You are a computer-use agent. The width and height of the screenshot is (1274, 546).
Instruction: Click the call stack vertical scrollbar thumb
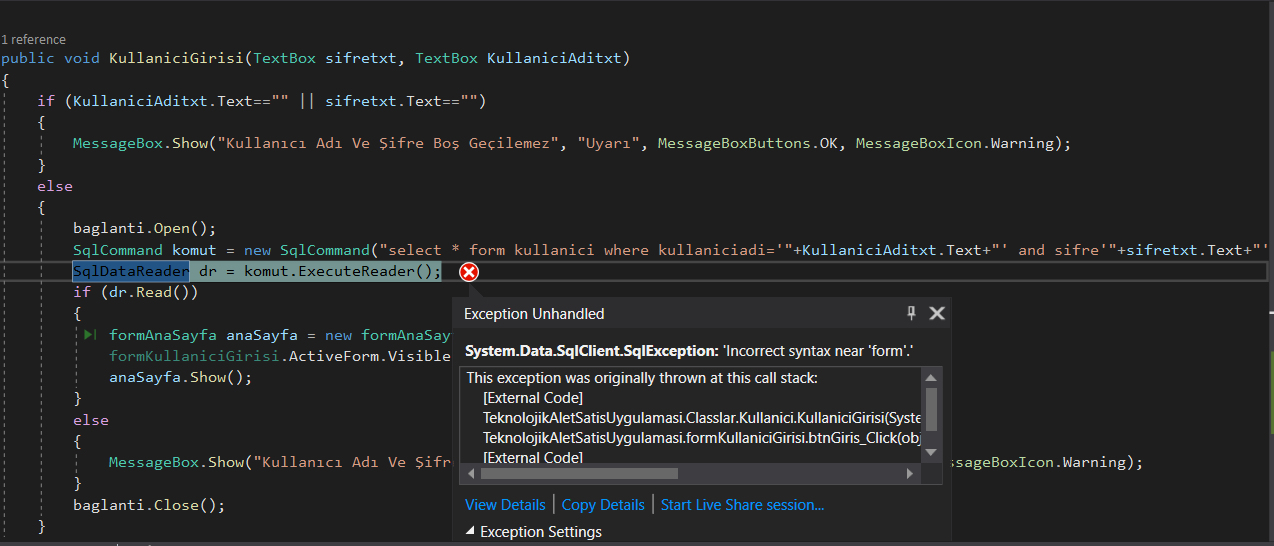[932, 407]
